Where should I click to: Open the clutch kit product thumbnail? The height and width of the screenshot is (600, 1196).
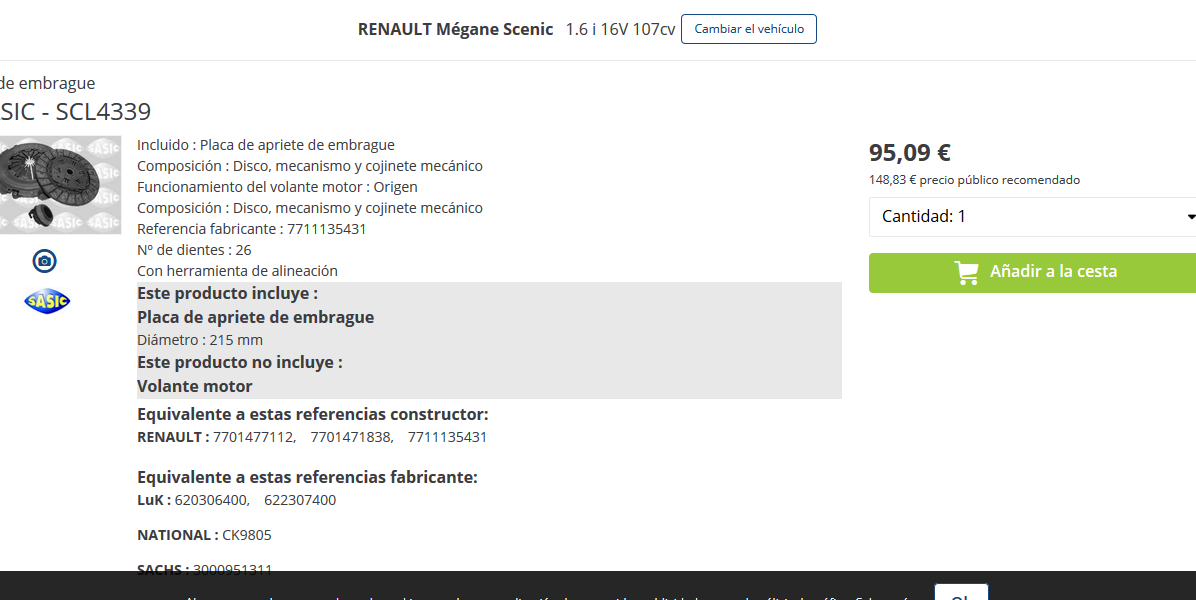(60, 184)
